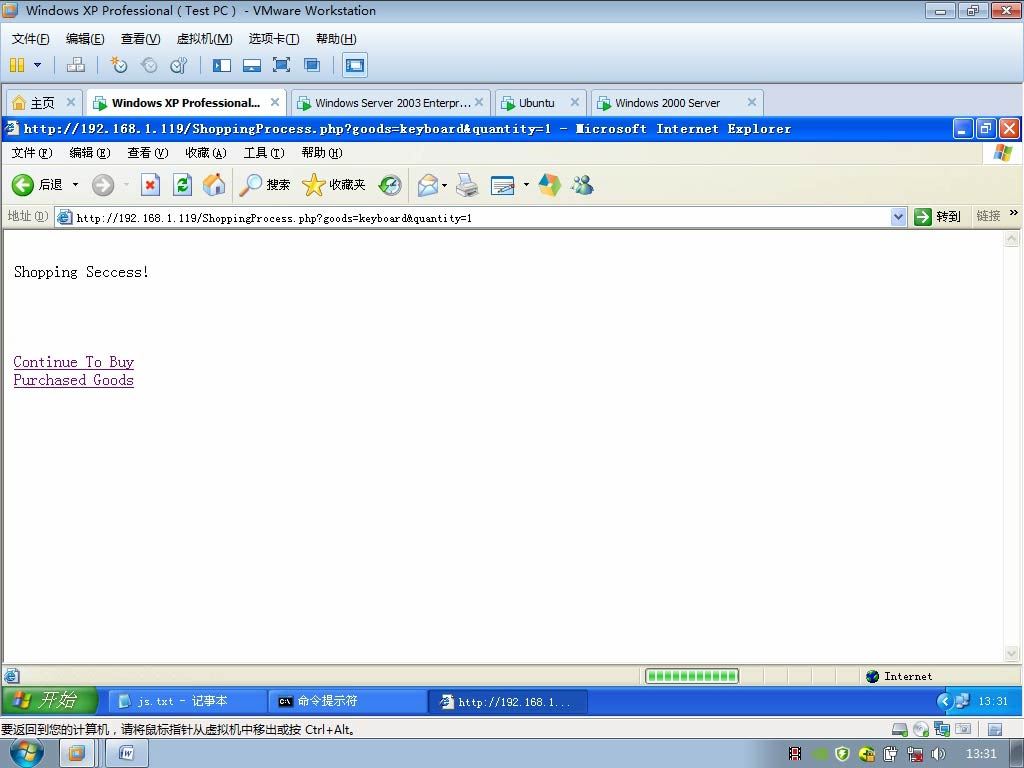
Task: Close the Ubuntu tab
Action: coord(575,102)
